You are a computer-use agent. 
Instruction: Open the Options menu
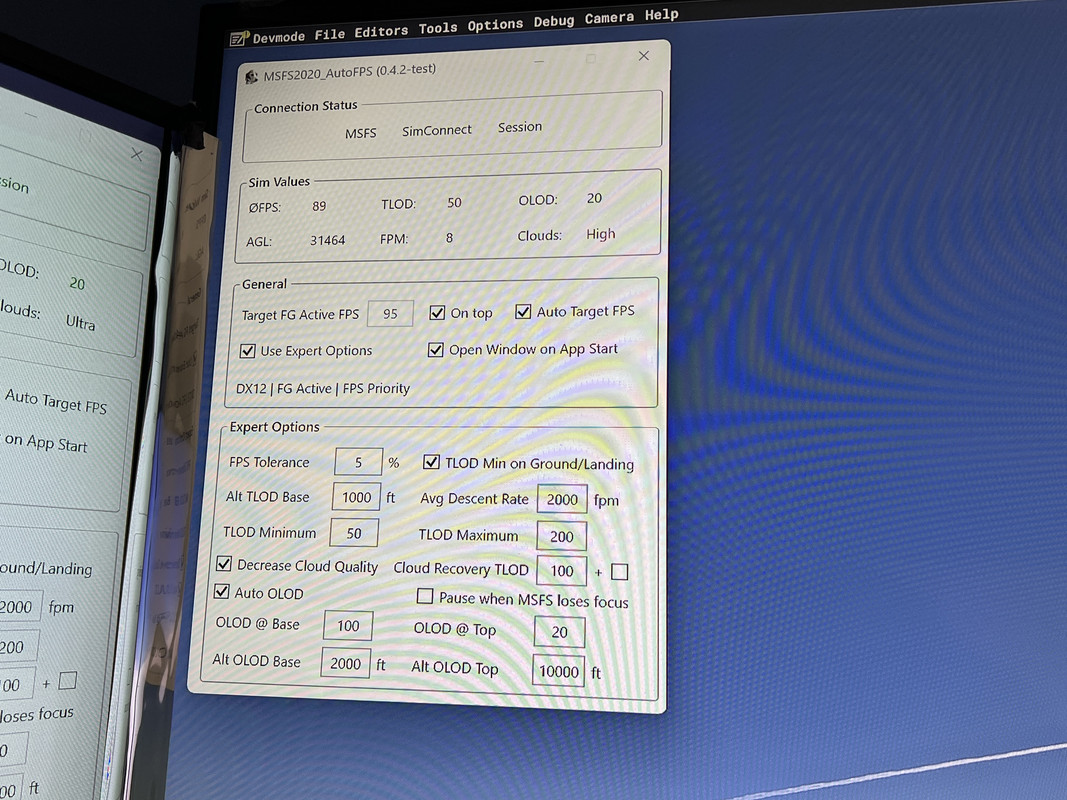click(x=495, y=24)
